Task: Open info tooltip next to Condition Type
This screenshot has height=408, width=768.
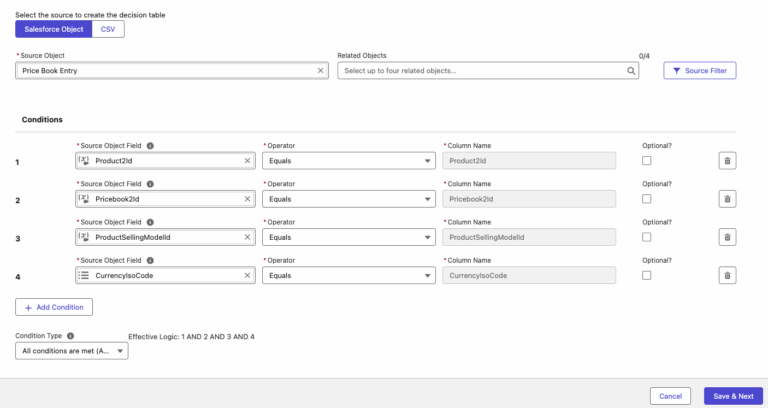Action: pos(71,336)
